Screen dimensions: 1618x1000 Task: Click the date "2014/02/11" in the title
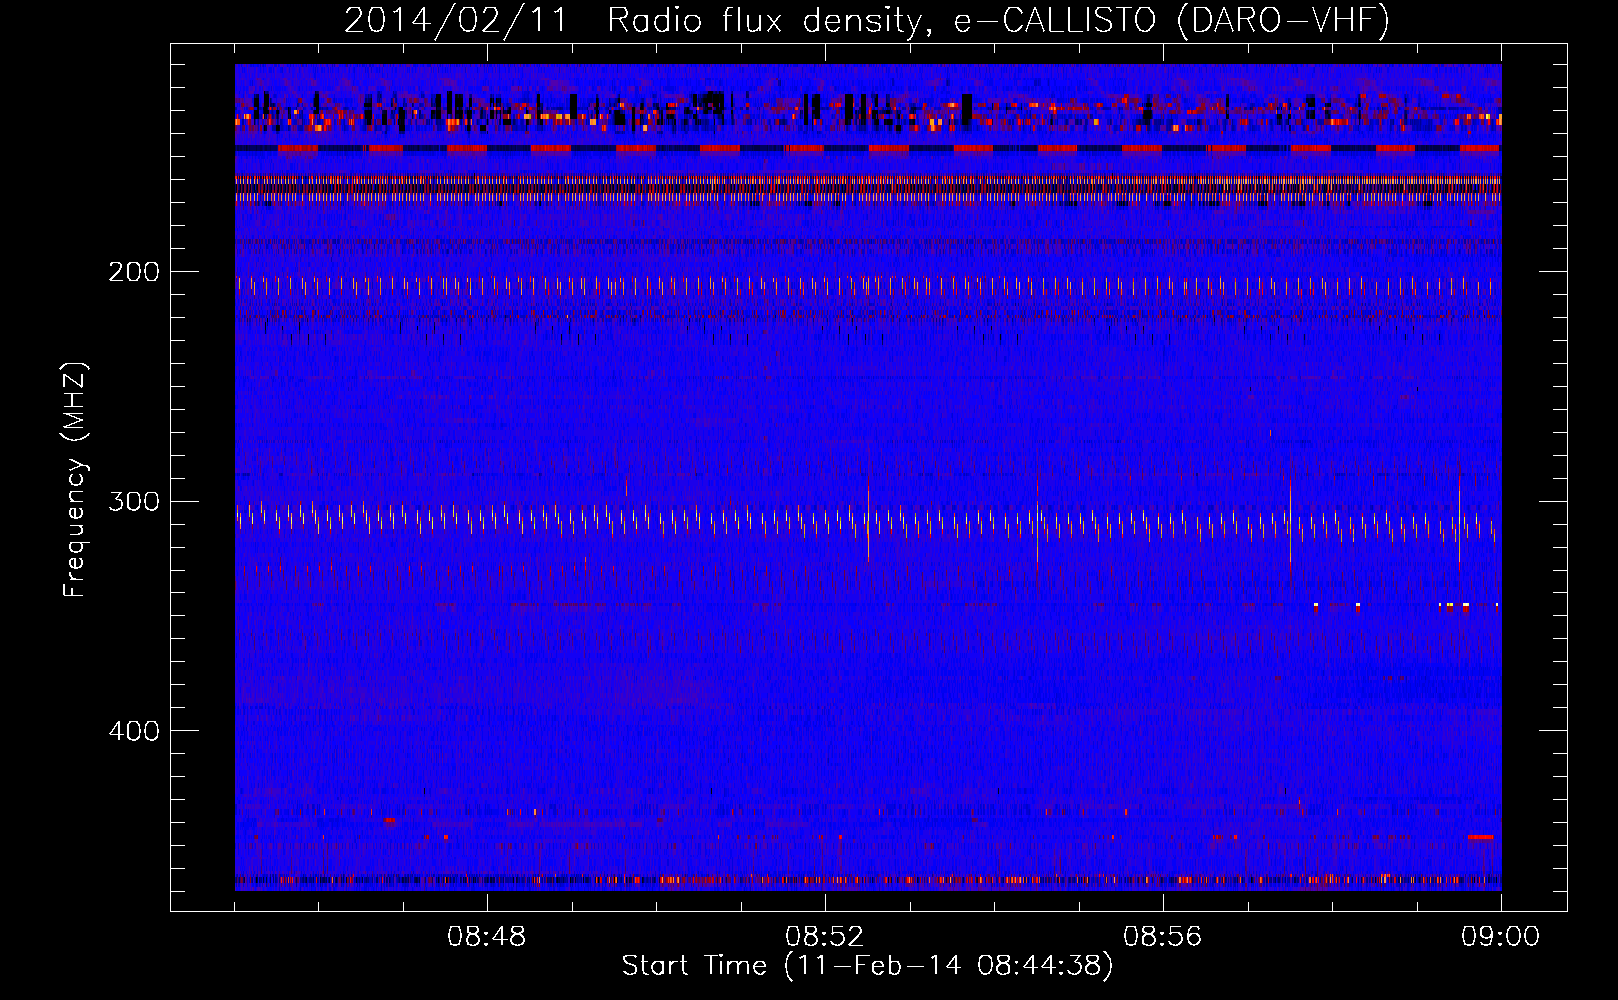click(x=456, y=21)
